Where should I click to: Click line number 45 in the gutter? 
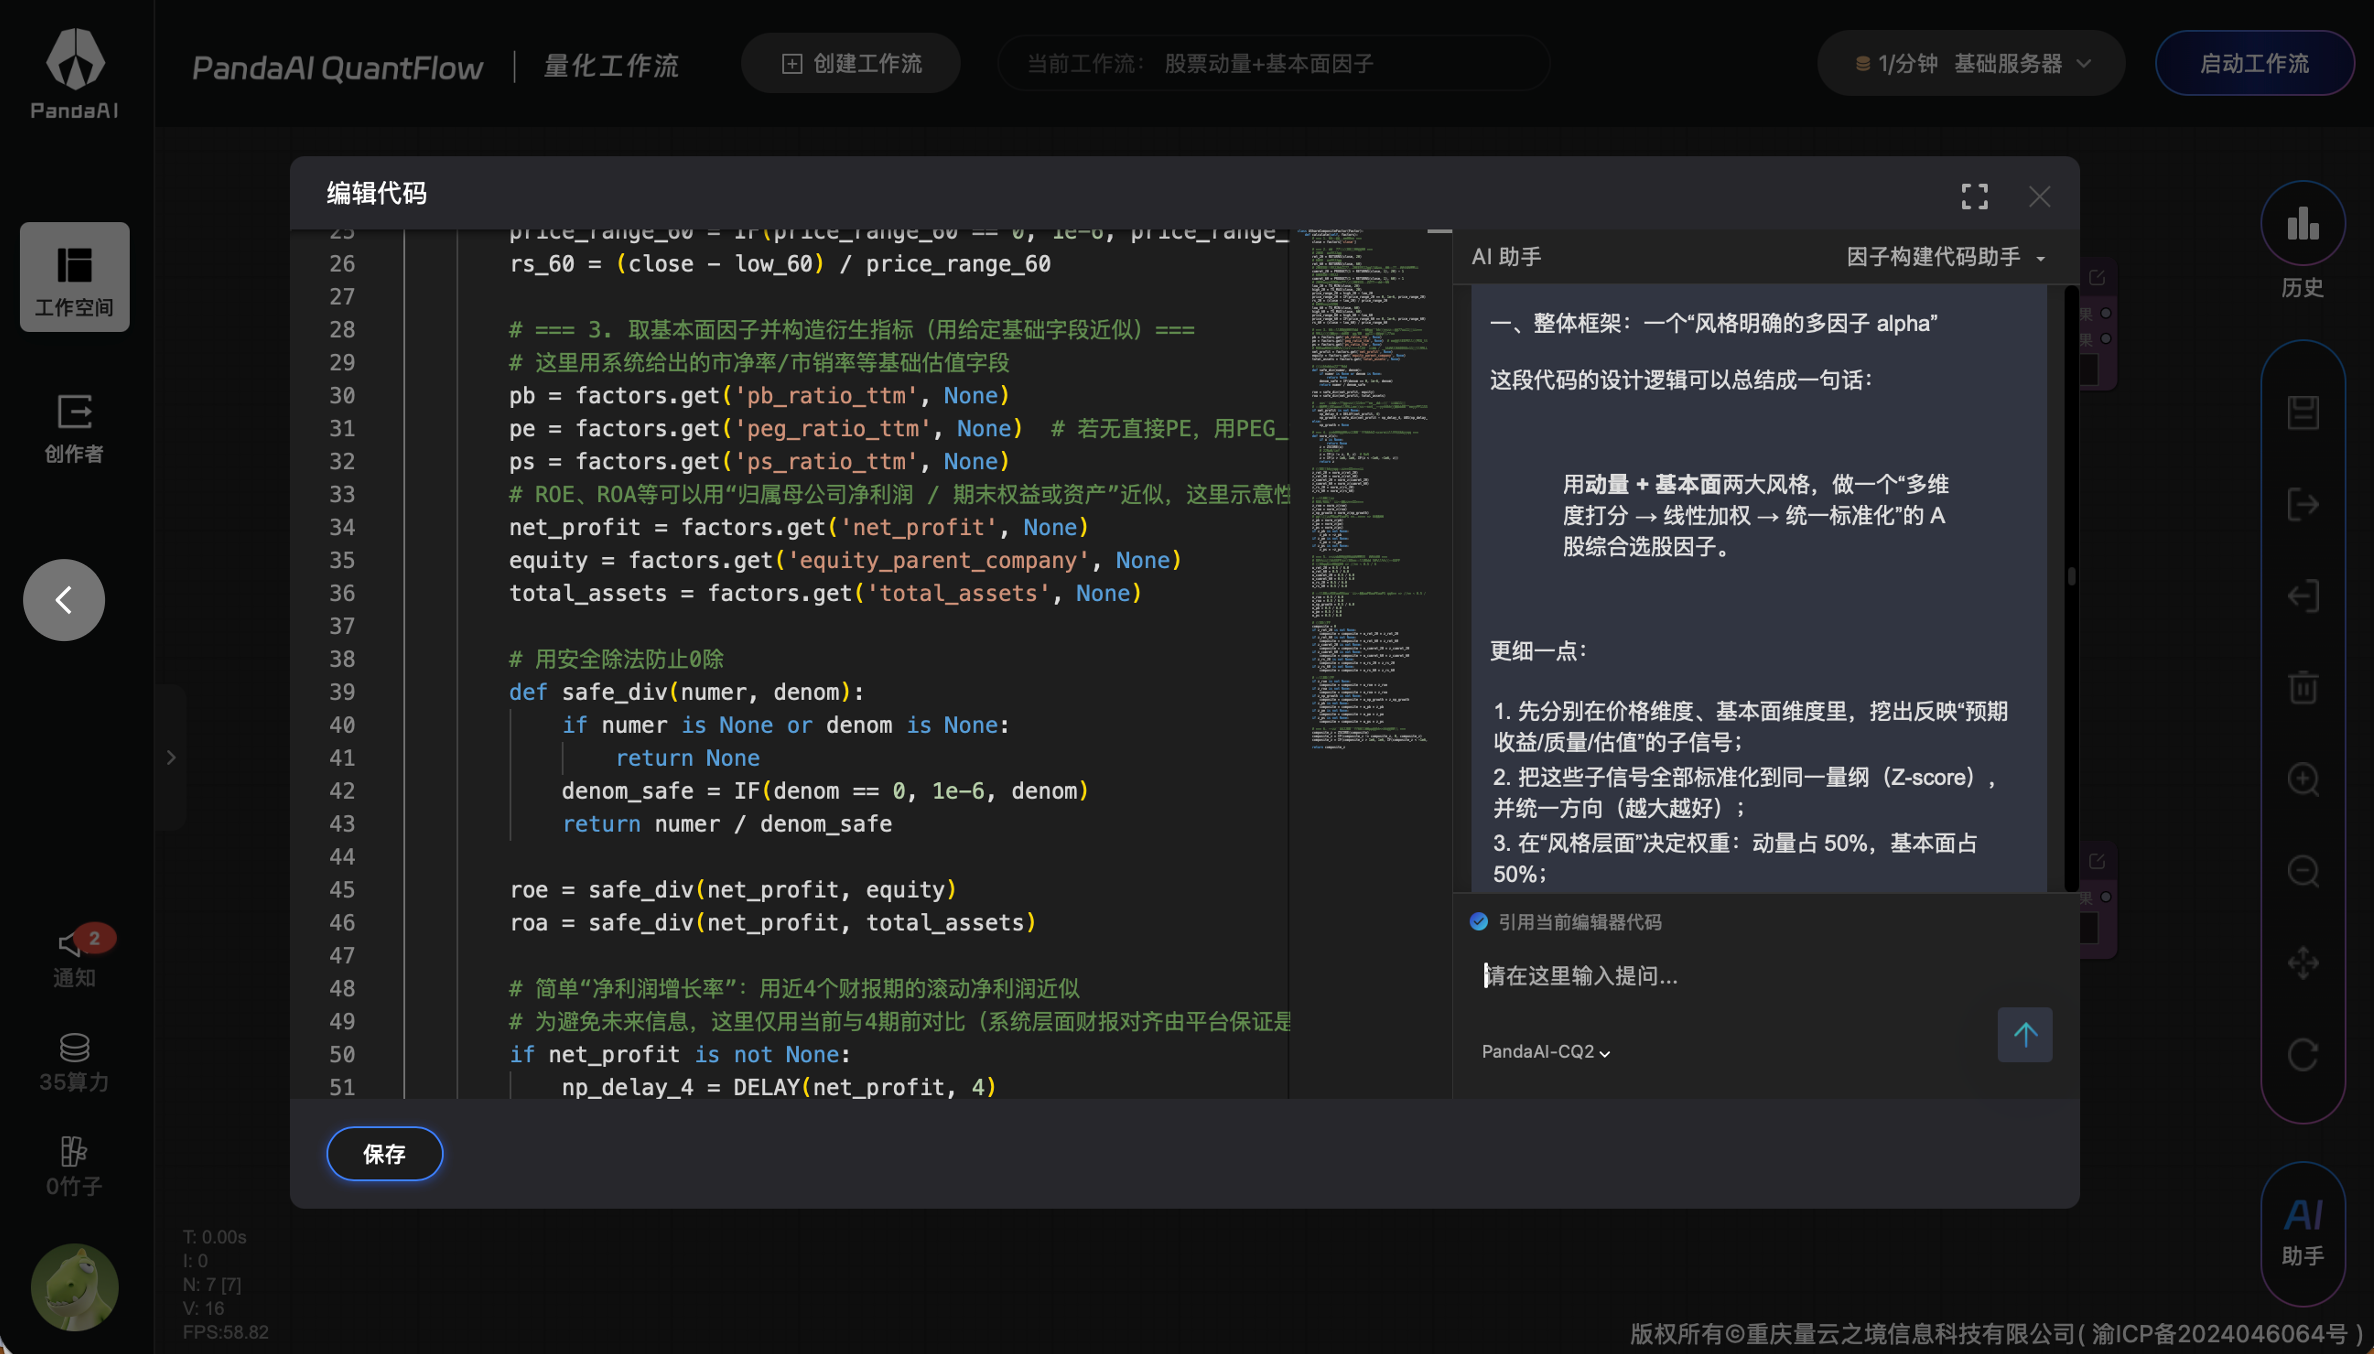pos(342,890)
